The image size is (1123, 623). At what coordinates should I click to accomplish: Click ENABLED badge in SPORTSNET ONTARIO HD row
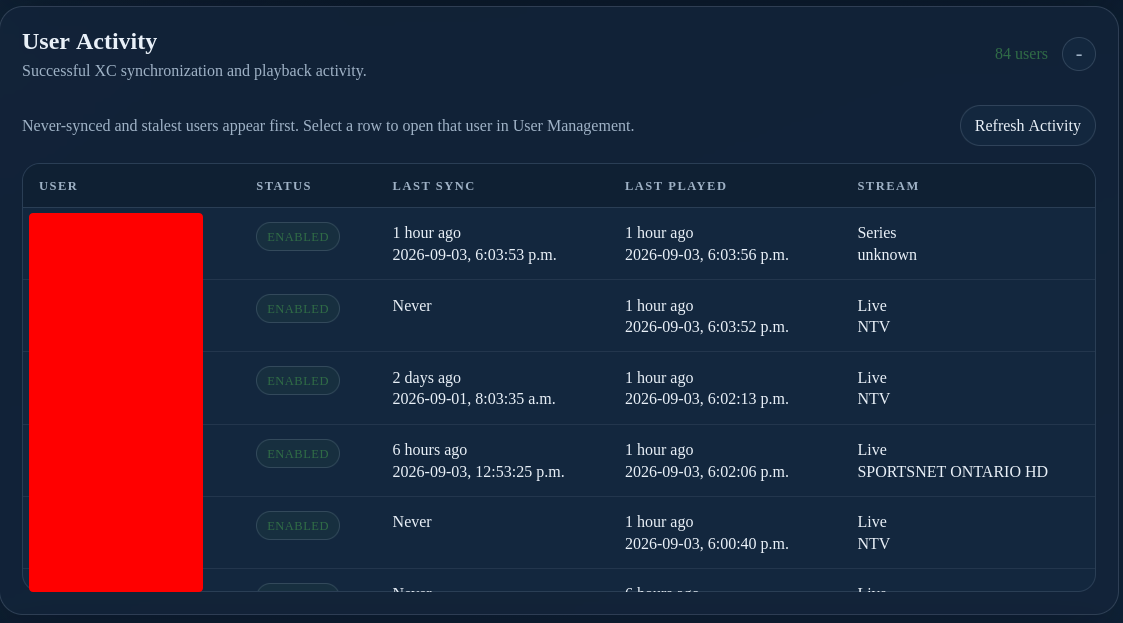click(x=298, y=454)
